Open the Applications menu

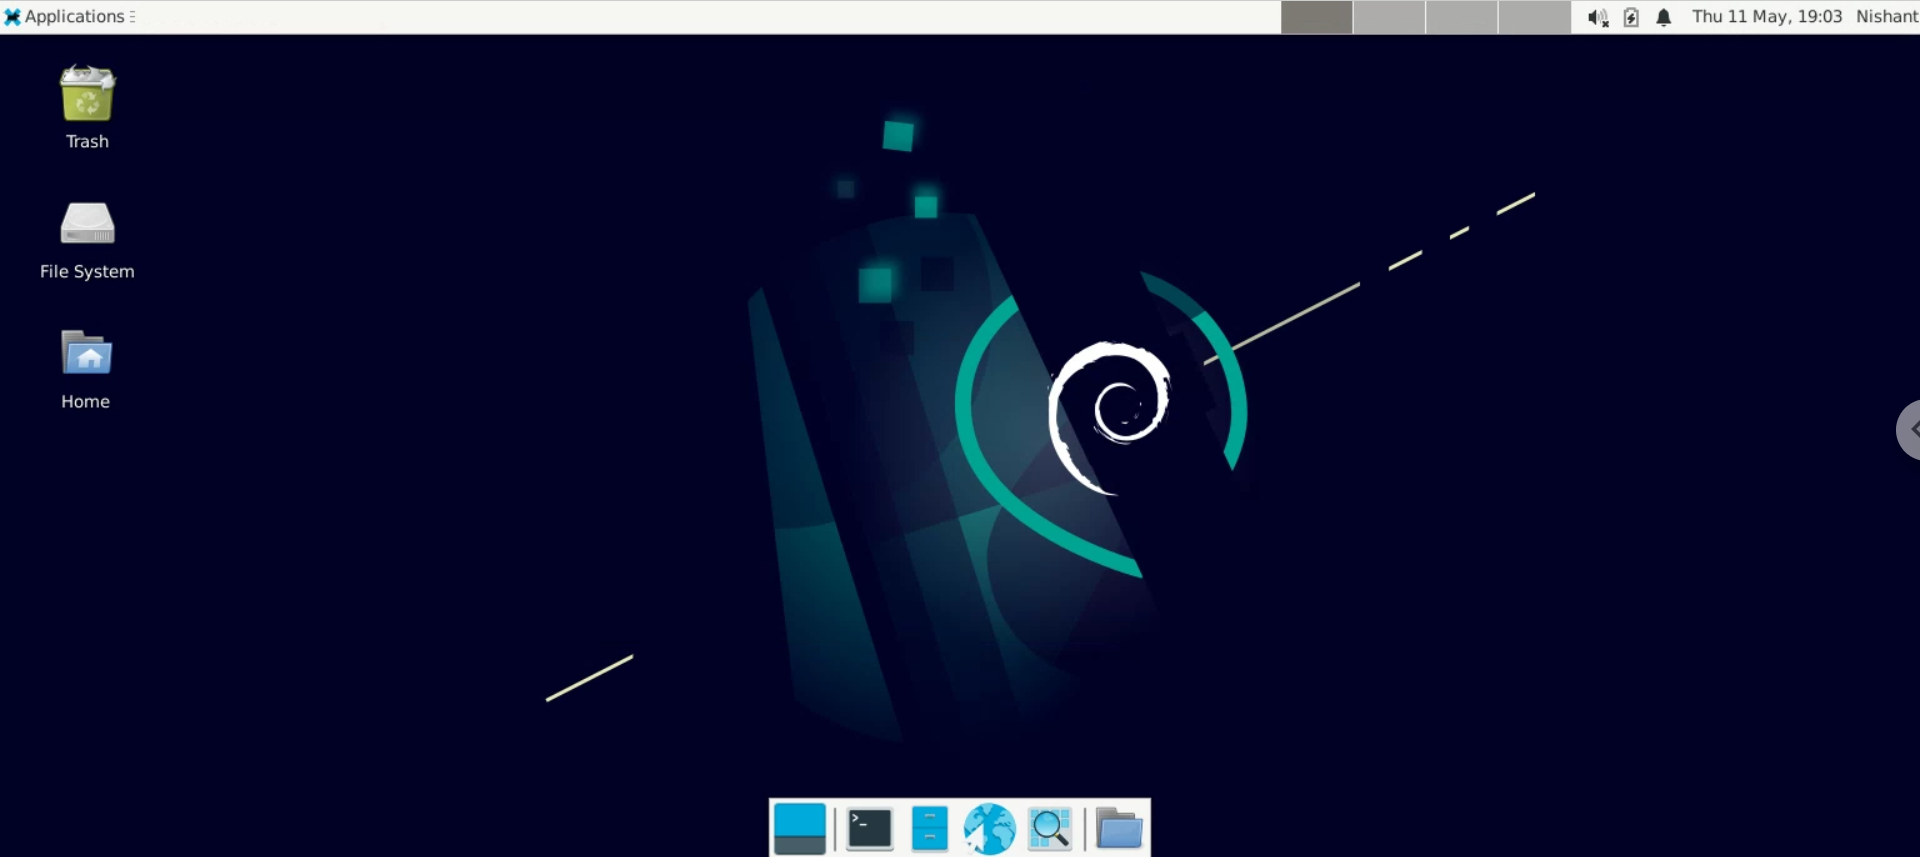[69, 17]
